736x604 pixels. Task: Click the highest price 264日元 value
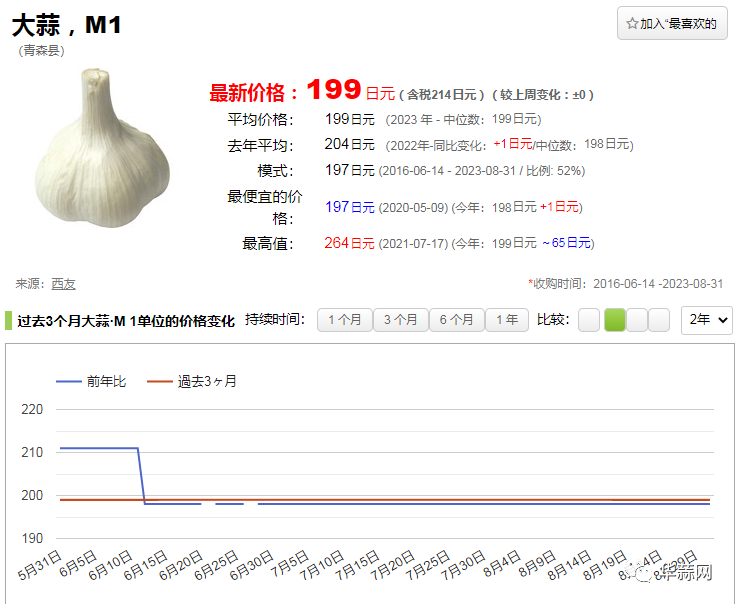click(x=349, y=243)
